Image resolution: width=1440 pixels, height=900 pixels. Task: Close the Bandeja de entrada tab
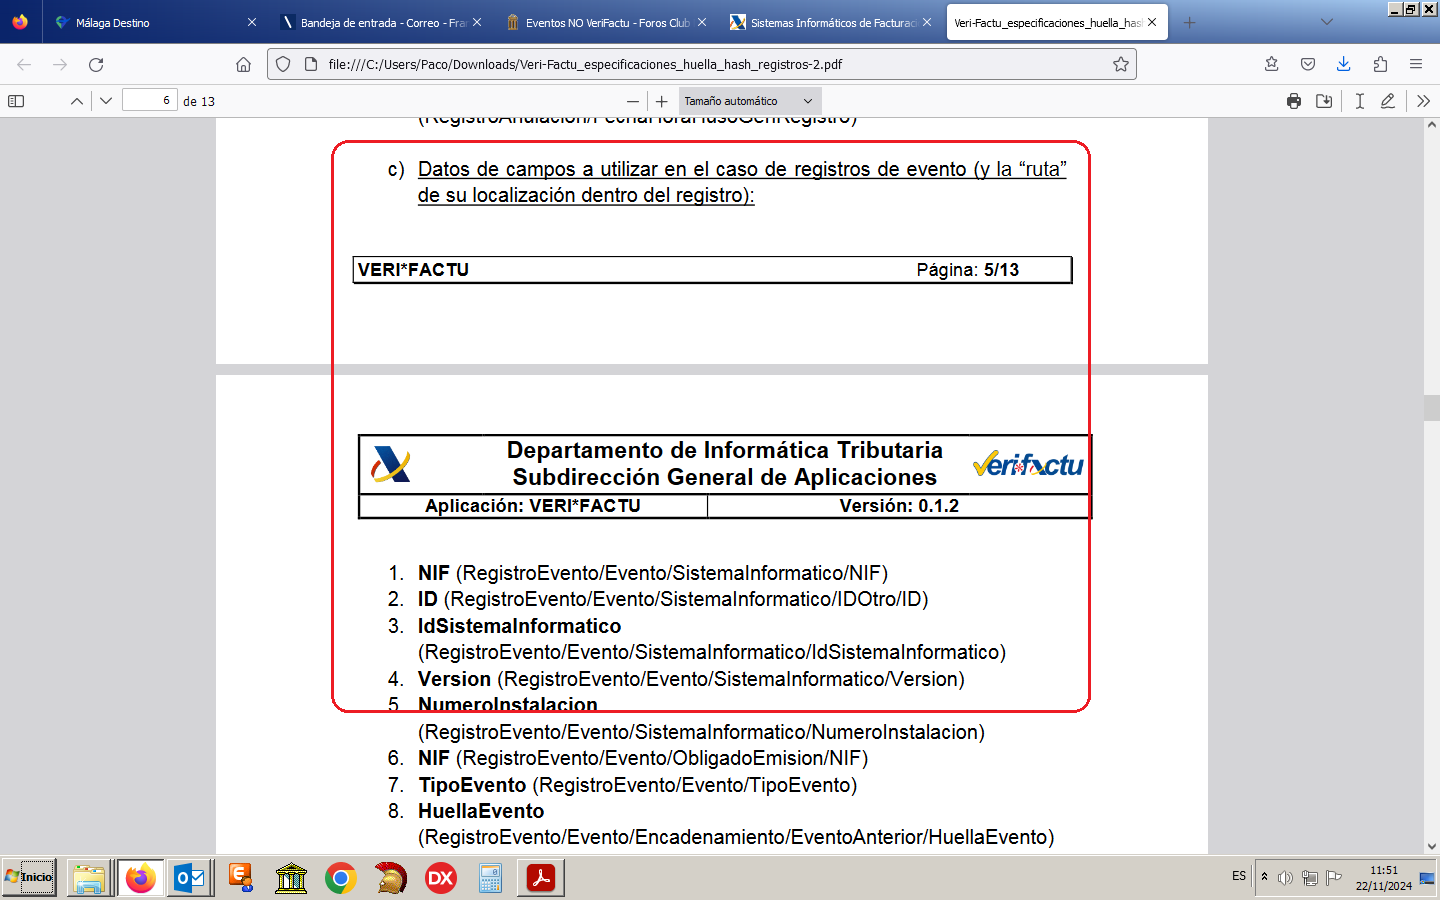point(477,22)
